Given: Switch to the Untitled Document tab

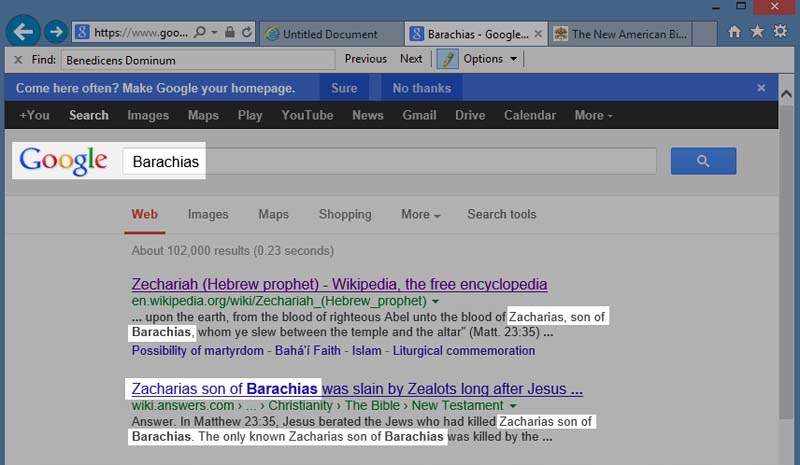Looking at the screenshot, I should [331, 34].
